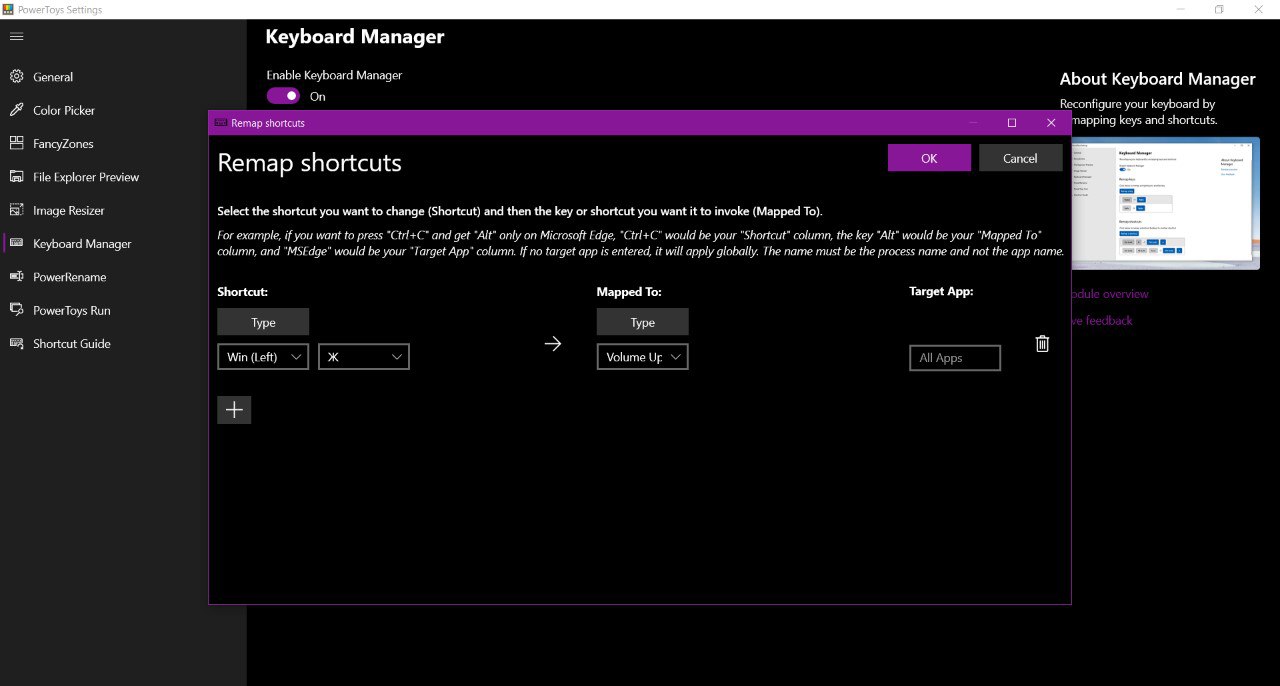Open the Give feedback link

[x=1102, y=321]
